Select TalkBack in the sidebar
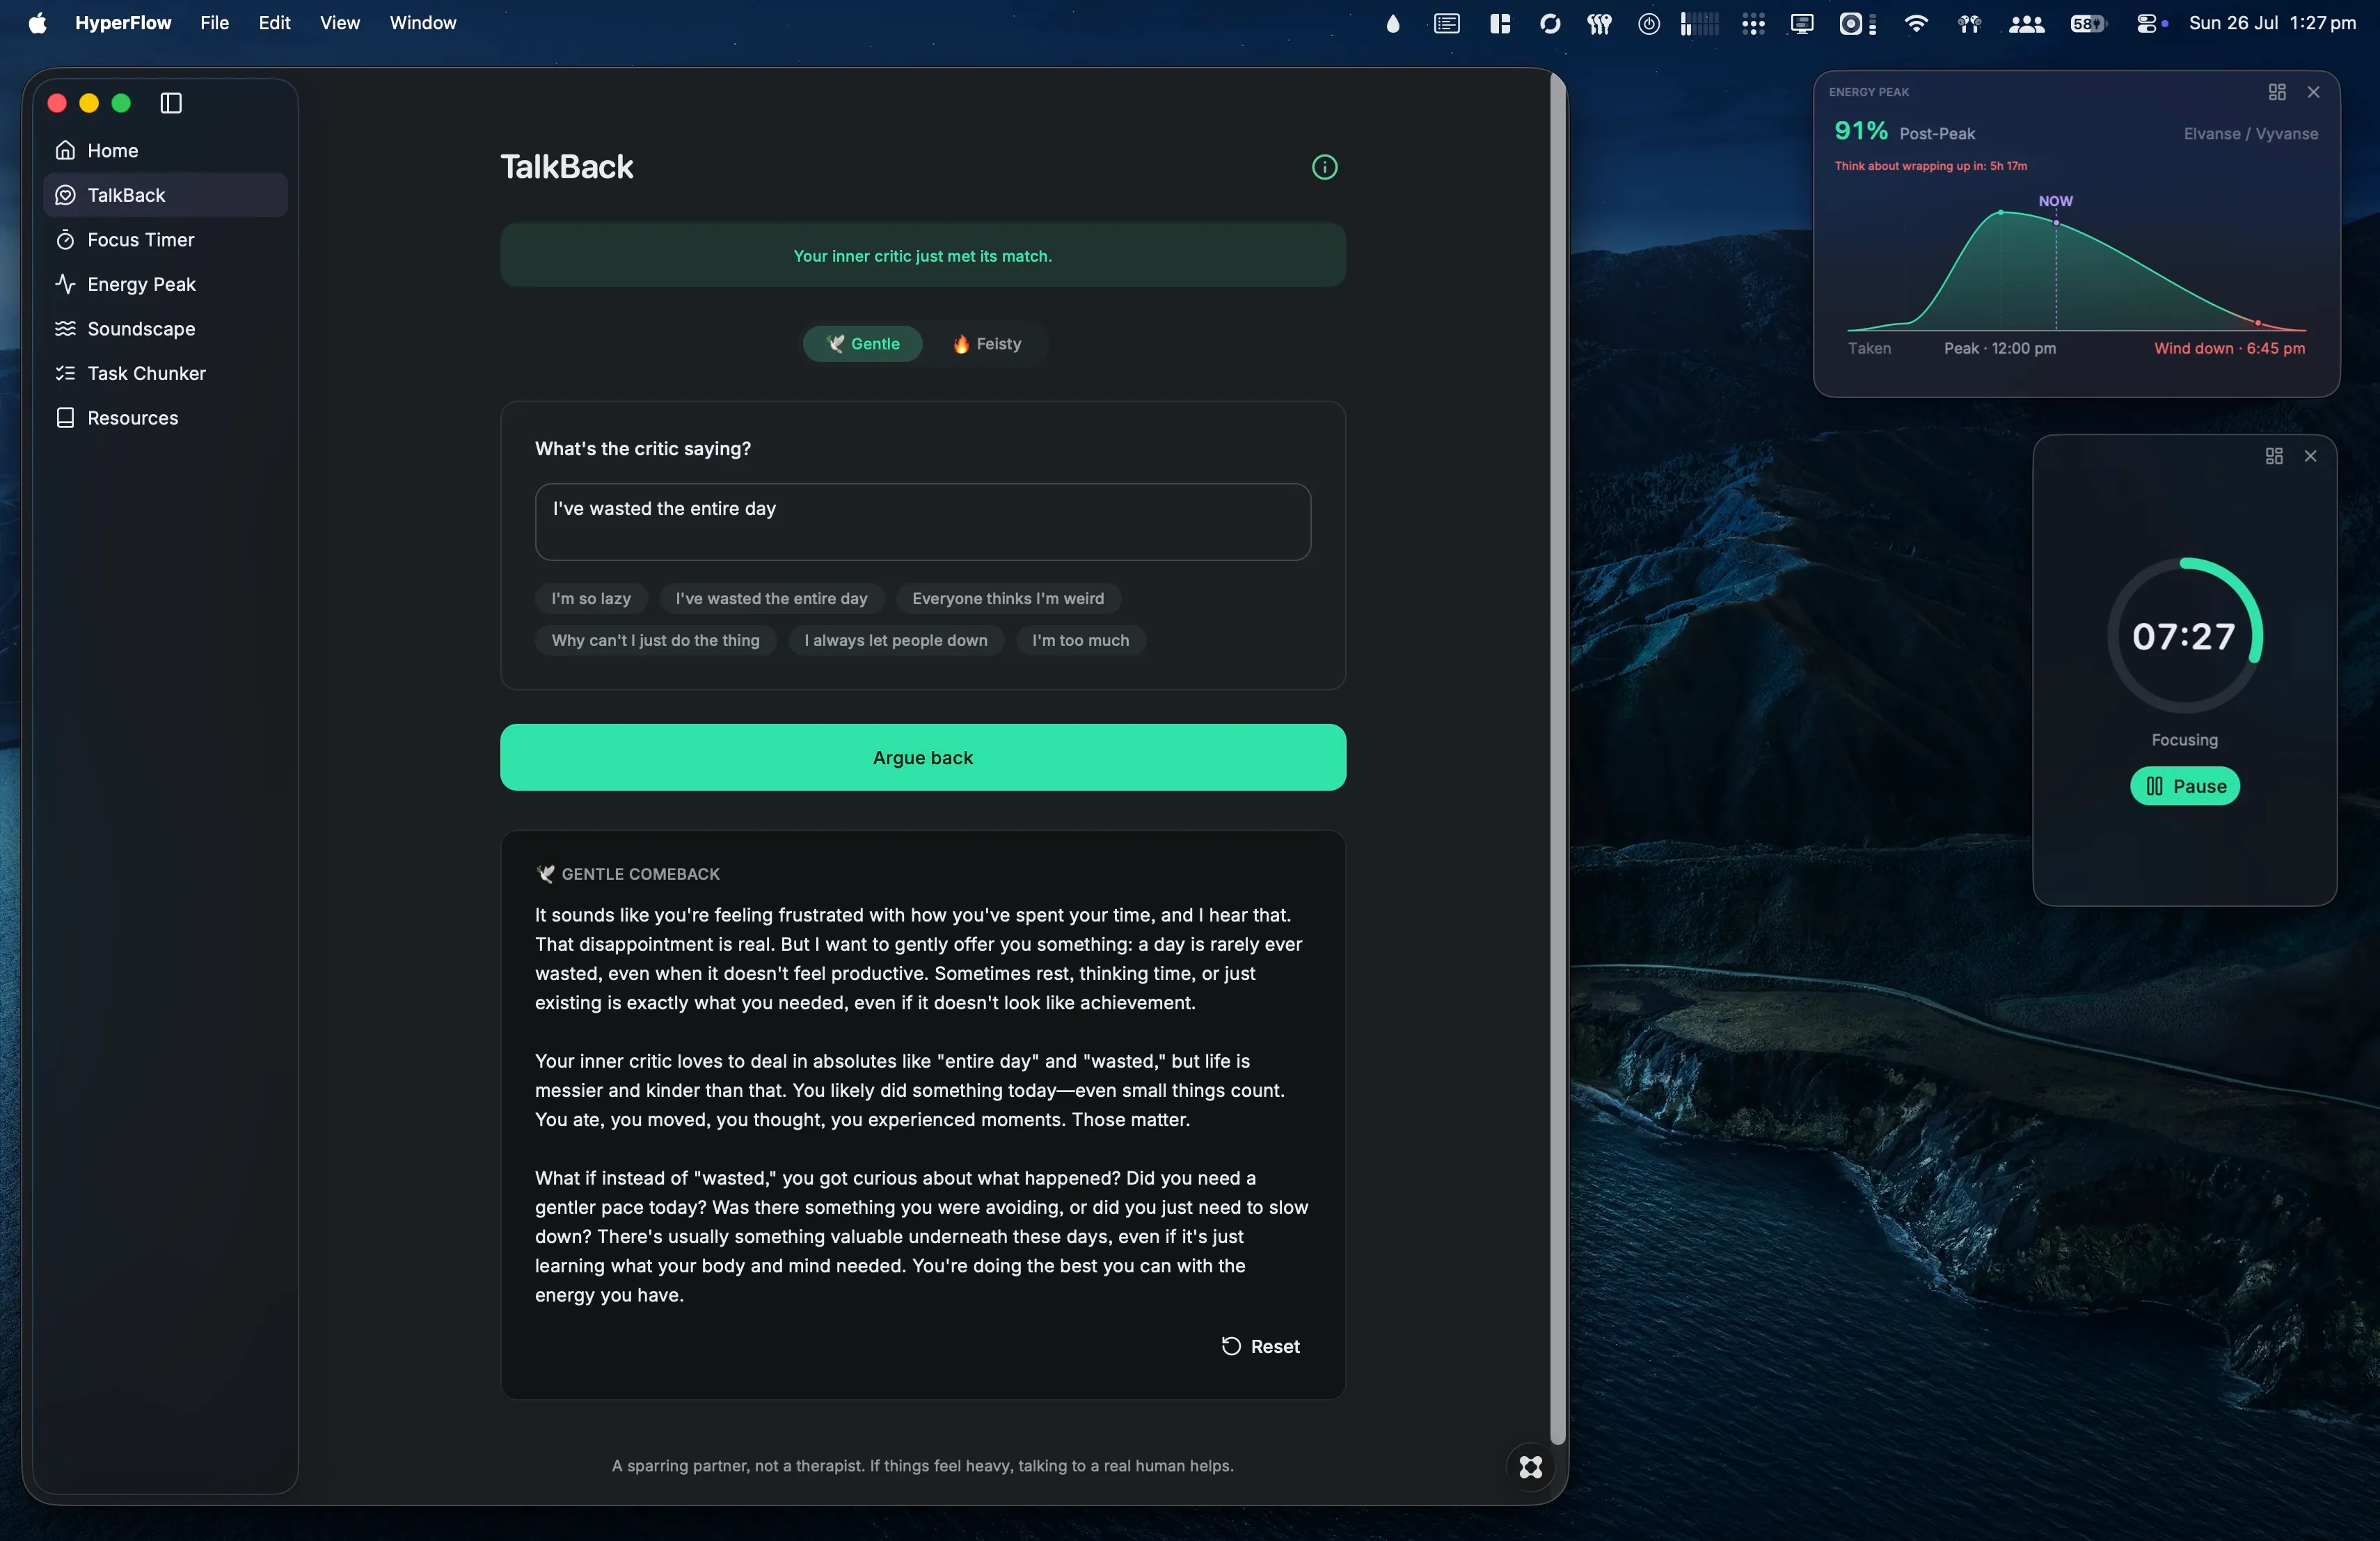 165,195
